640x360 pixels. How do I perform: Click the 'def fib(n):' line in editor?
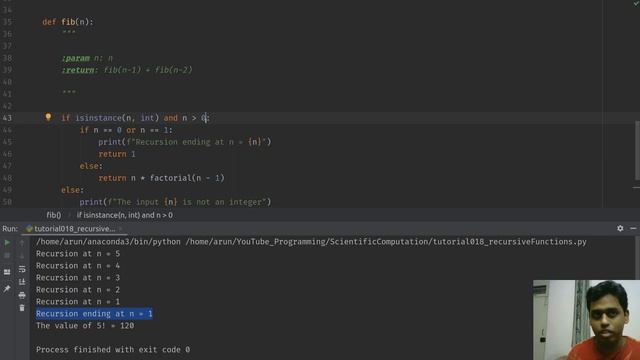[68, 22]
